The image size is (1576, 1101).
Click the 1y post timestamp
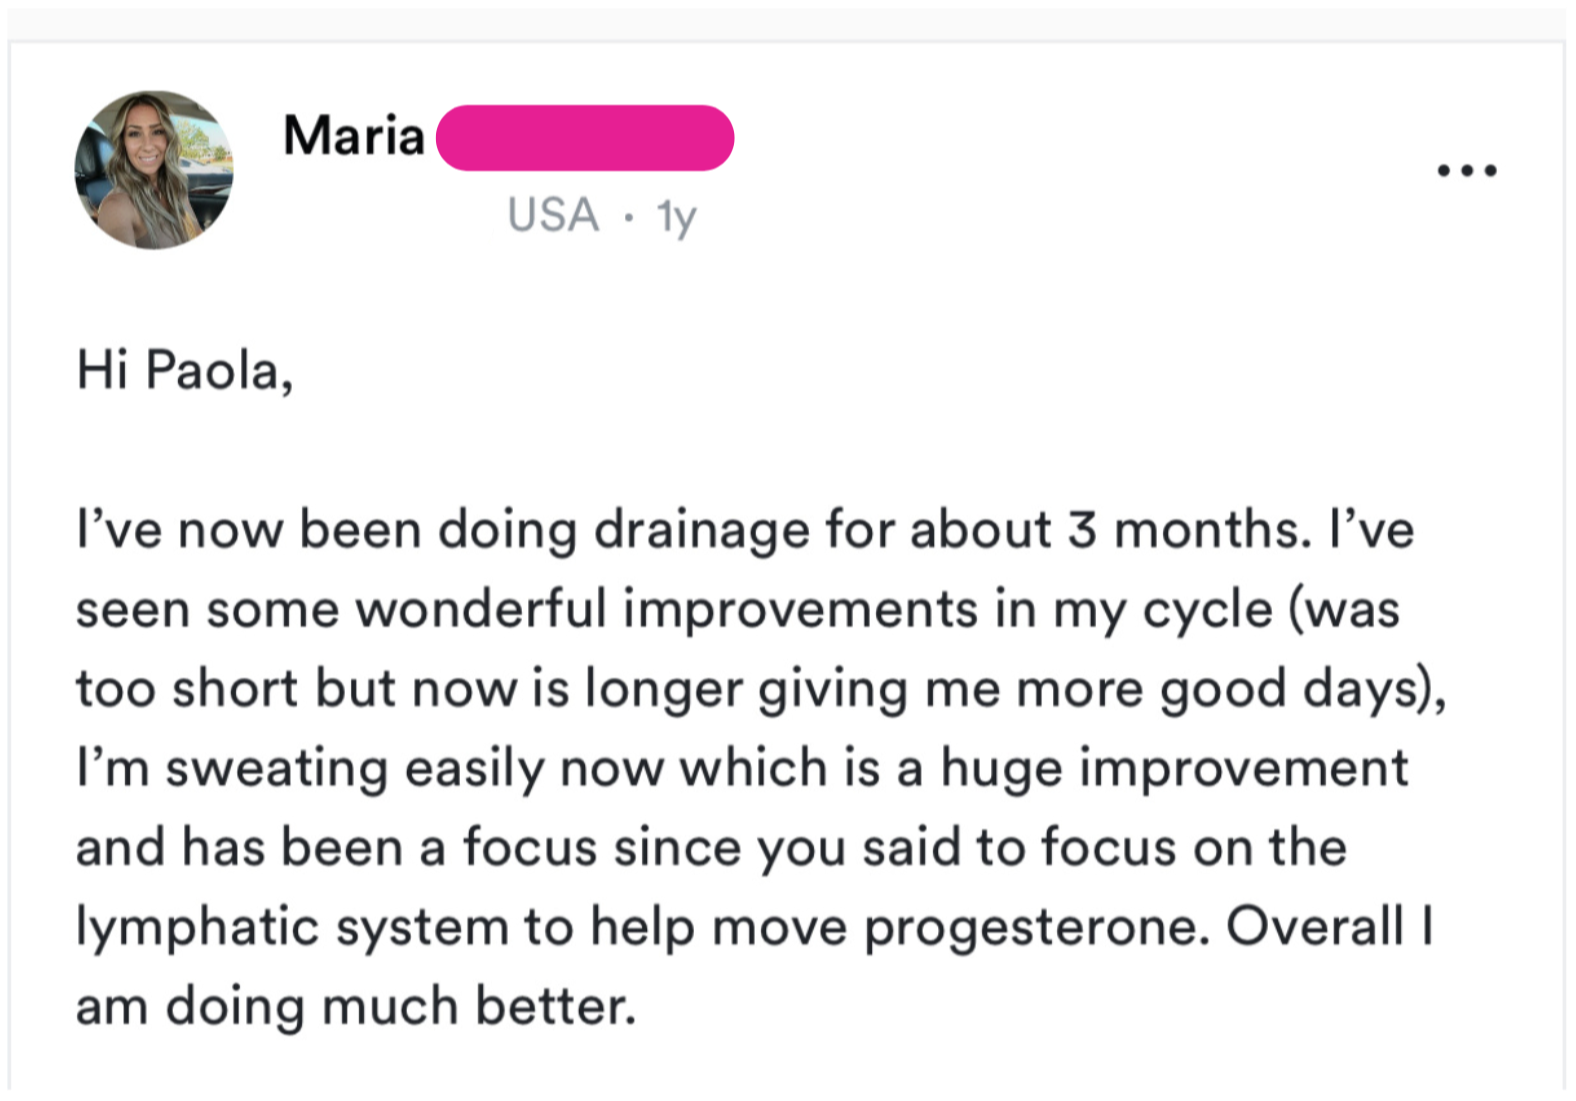[676, 217]
